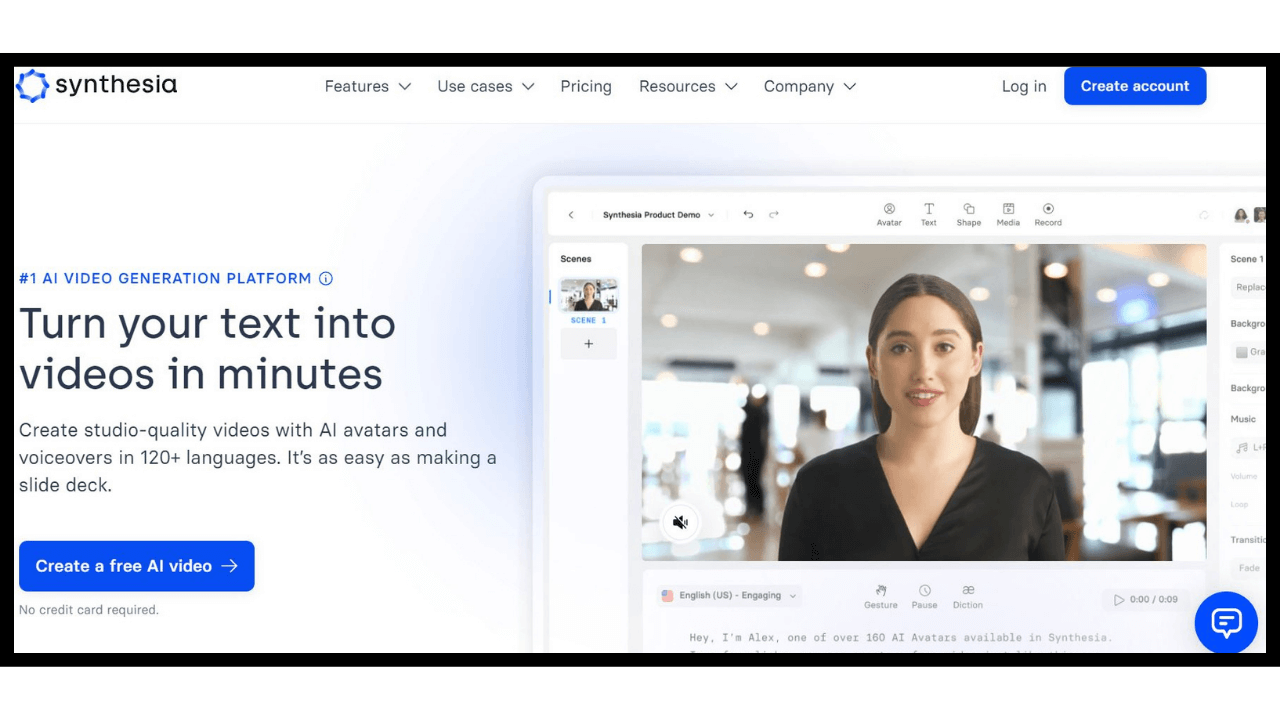
Task: Click the script text starting 'Hey, I'm Alex'
Action: 900,637
